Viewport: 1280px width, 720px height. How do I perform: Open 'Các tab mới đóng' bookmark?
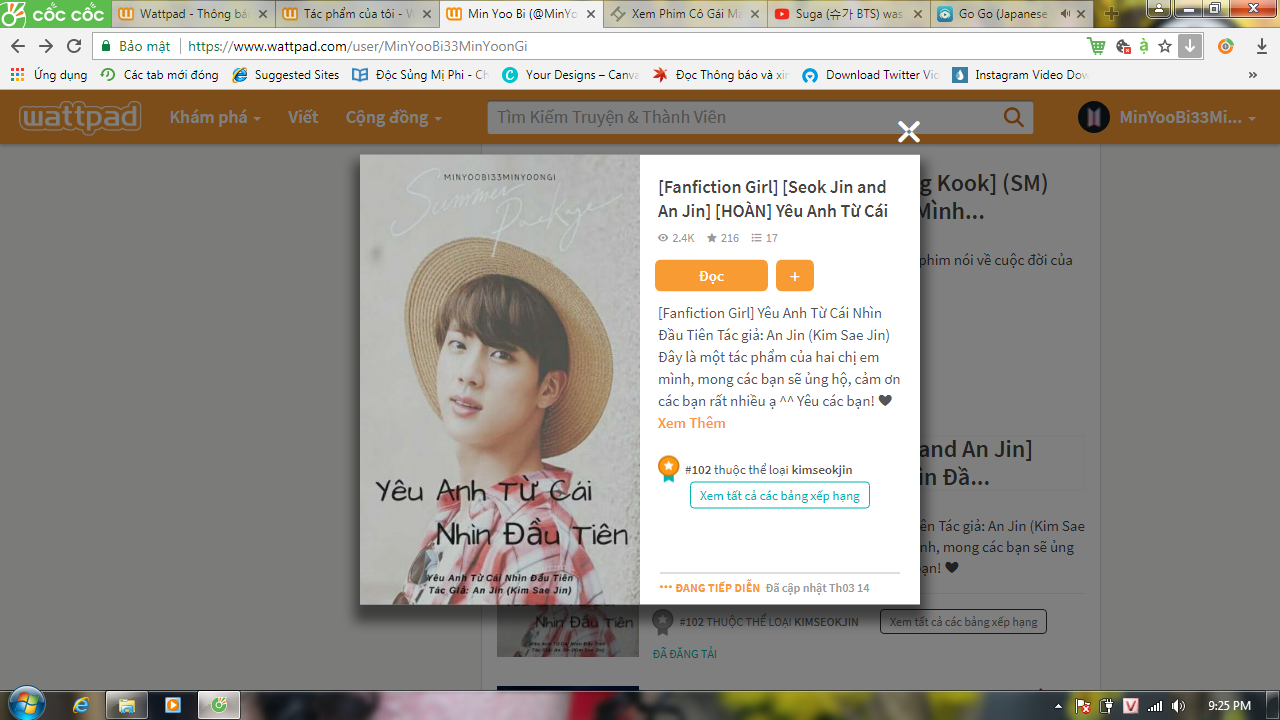[x=159, y=75]
